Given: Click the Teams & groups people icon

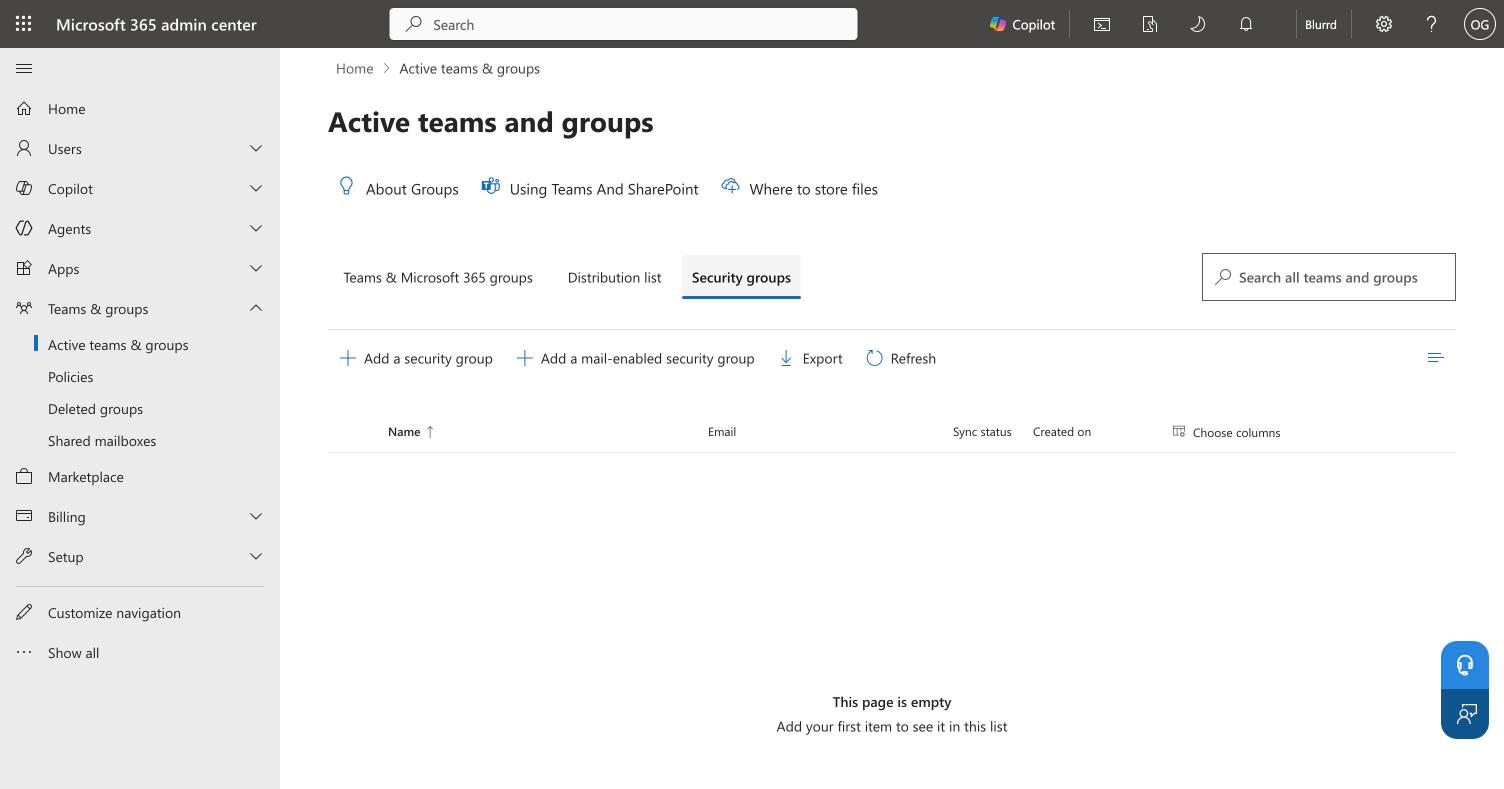Looking at the screenshot, I should [x=24, y=308].
